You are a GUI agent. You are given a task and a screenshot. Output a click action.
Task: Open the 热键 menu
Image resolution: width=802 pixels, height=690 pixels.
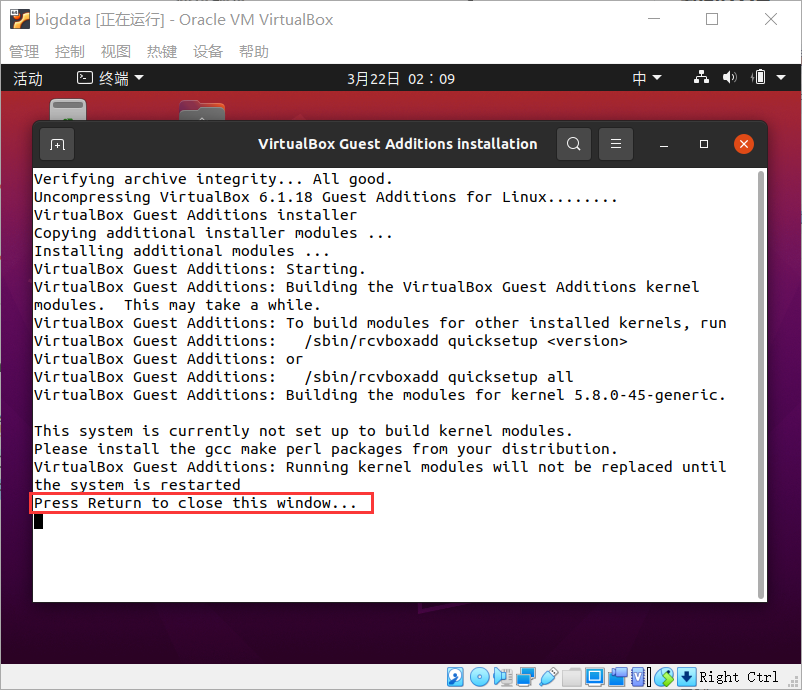(162, 52)
